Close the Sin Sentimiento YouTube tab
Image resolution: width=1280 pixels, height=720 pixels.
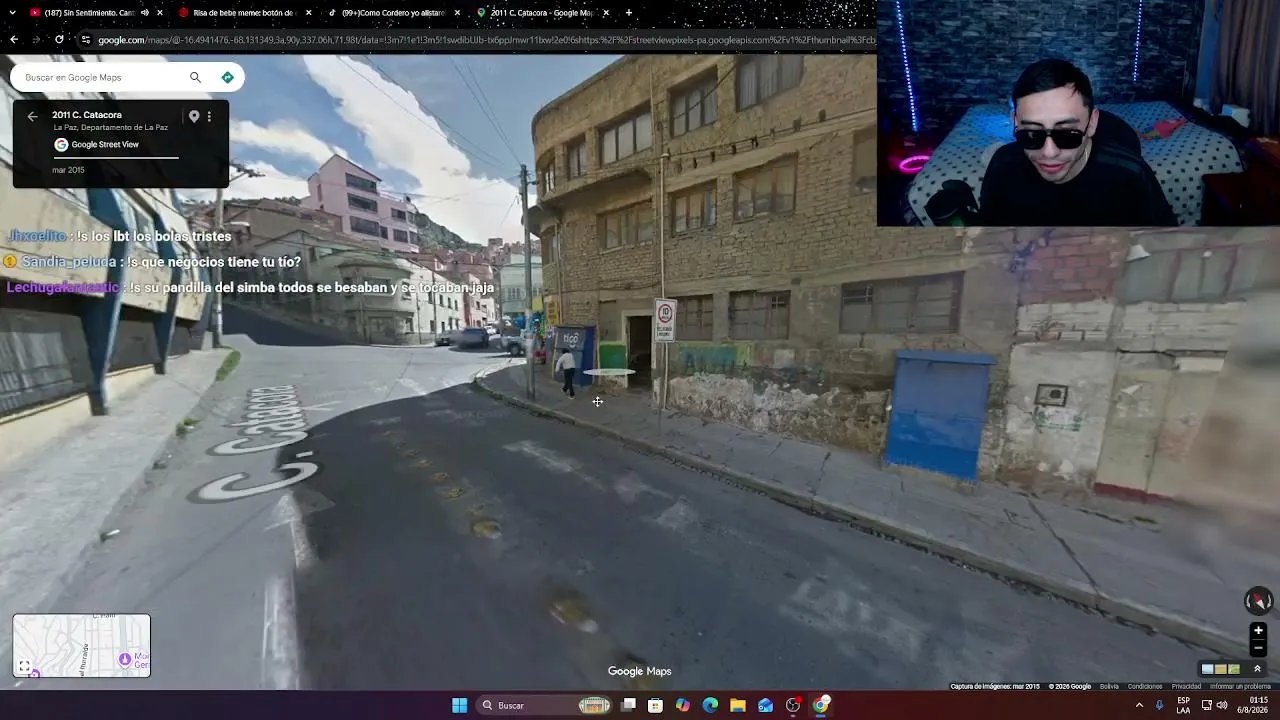[159, 13]
